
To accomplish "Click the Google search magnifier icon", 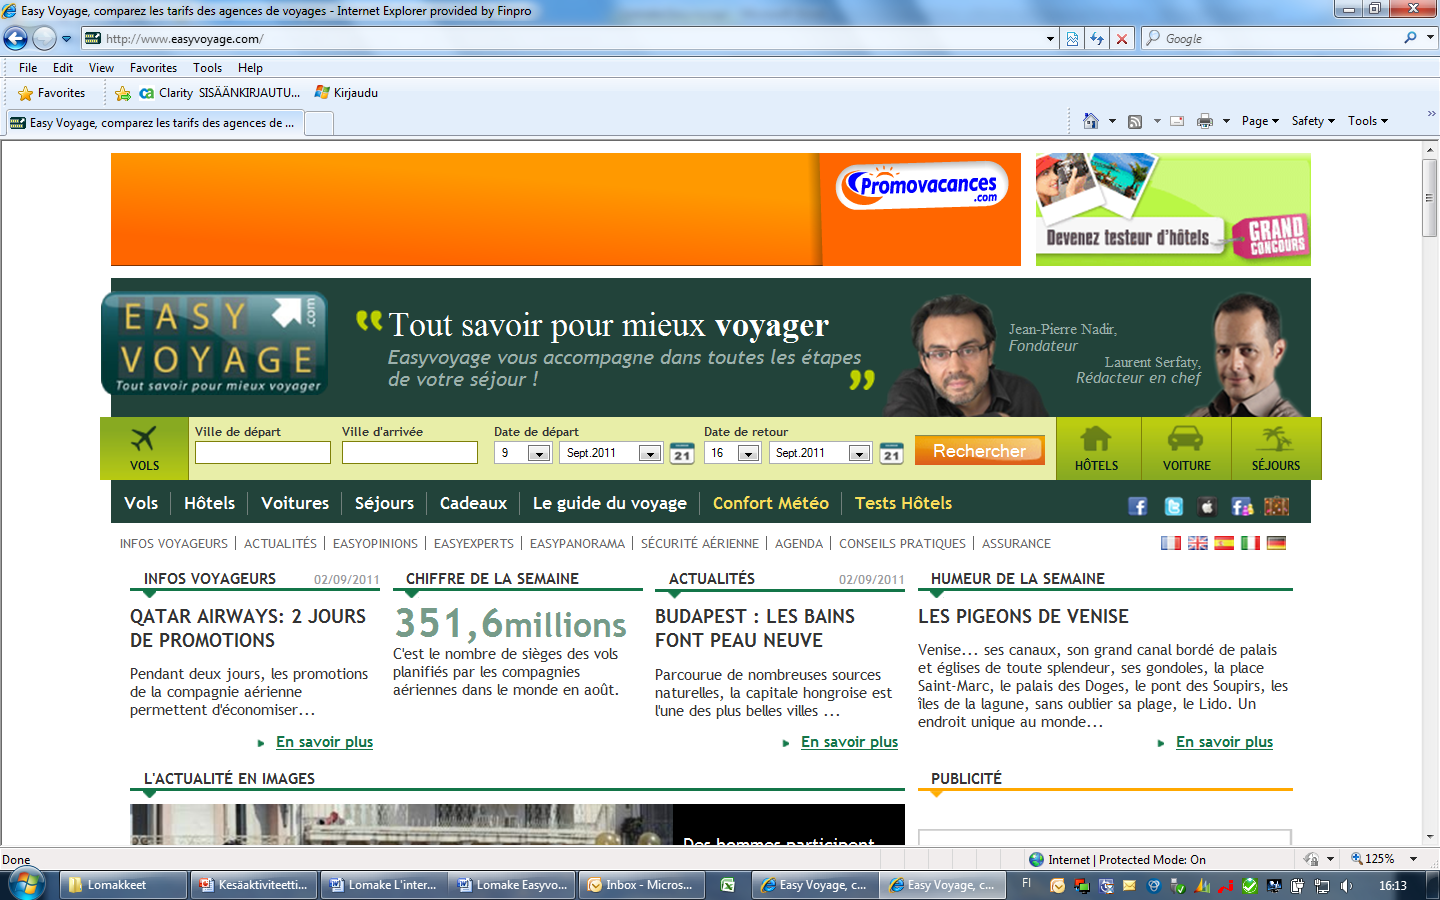I will [x=1410, y=38].
